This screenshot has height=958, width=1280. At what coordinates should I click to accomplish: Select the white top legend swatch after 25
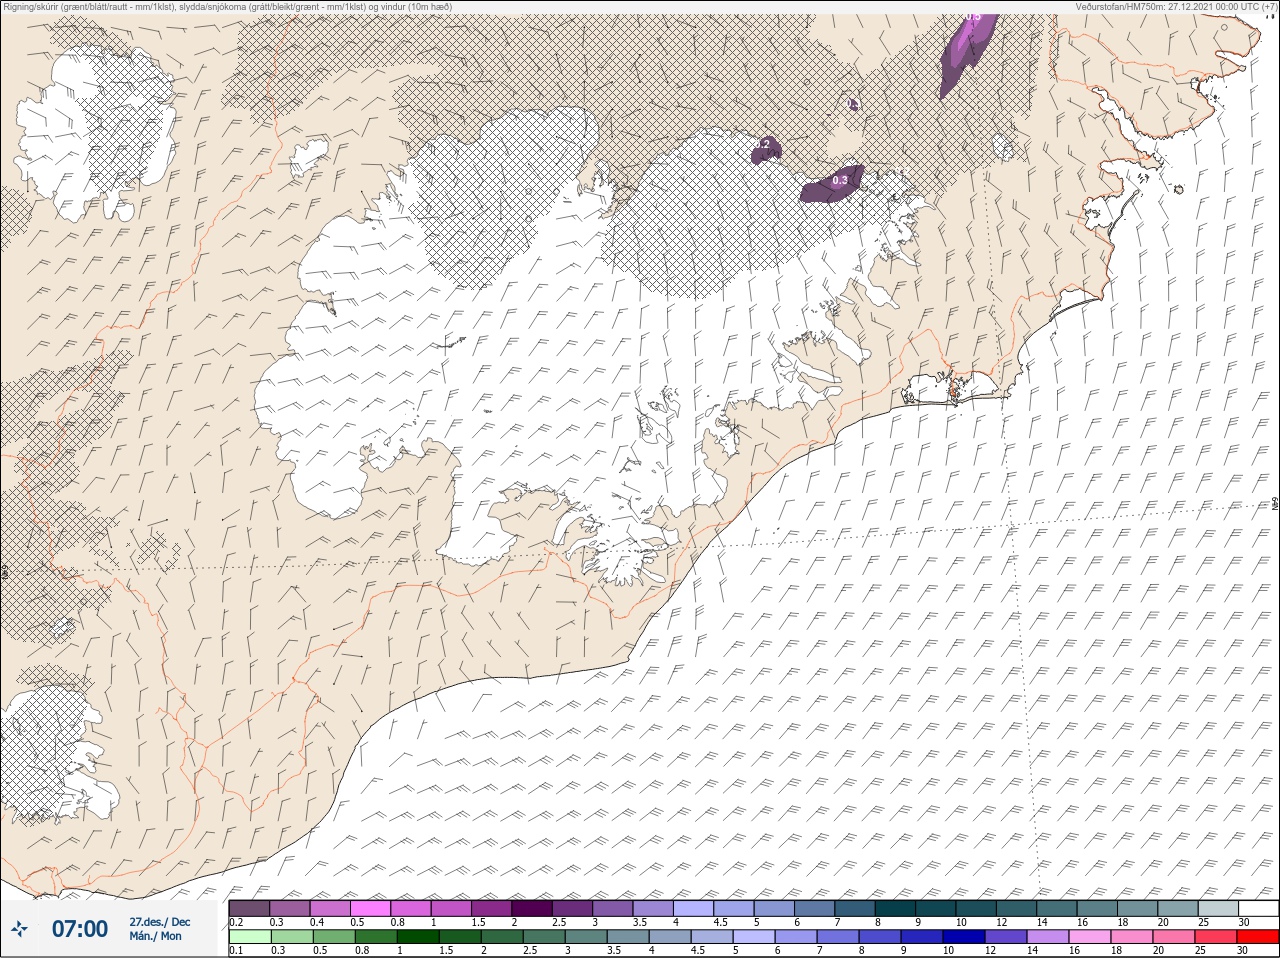[1259, 908]
